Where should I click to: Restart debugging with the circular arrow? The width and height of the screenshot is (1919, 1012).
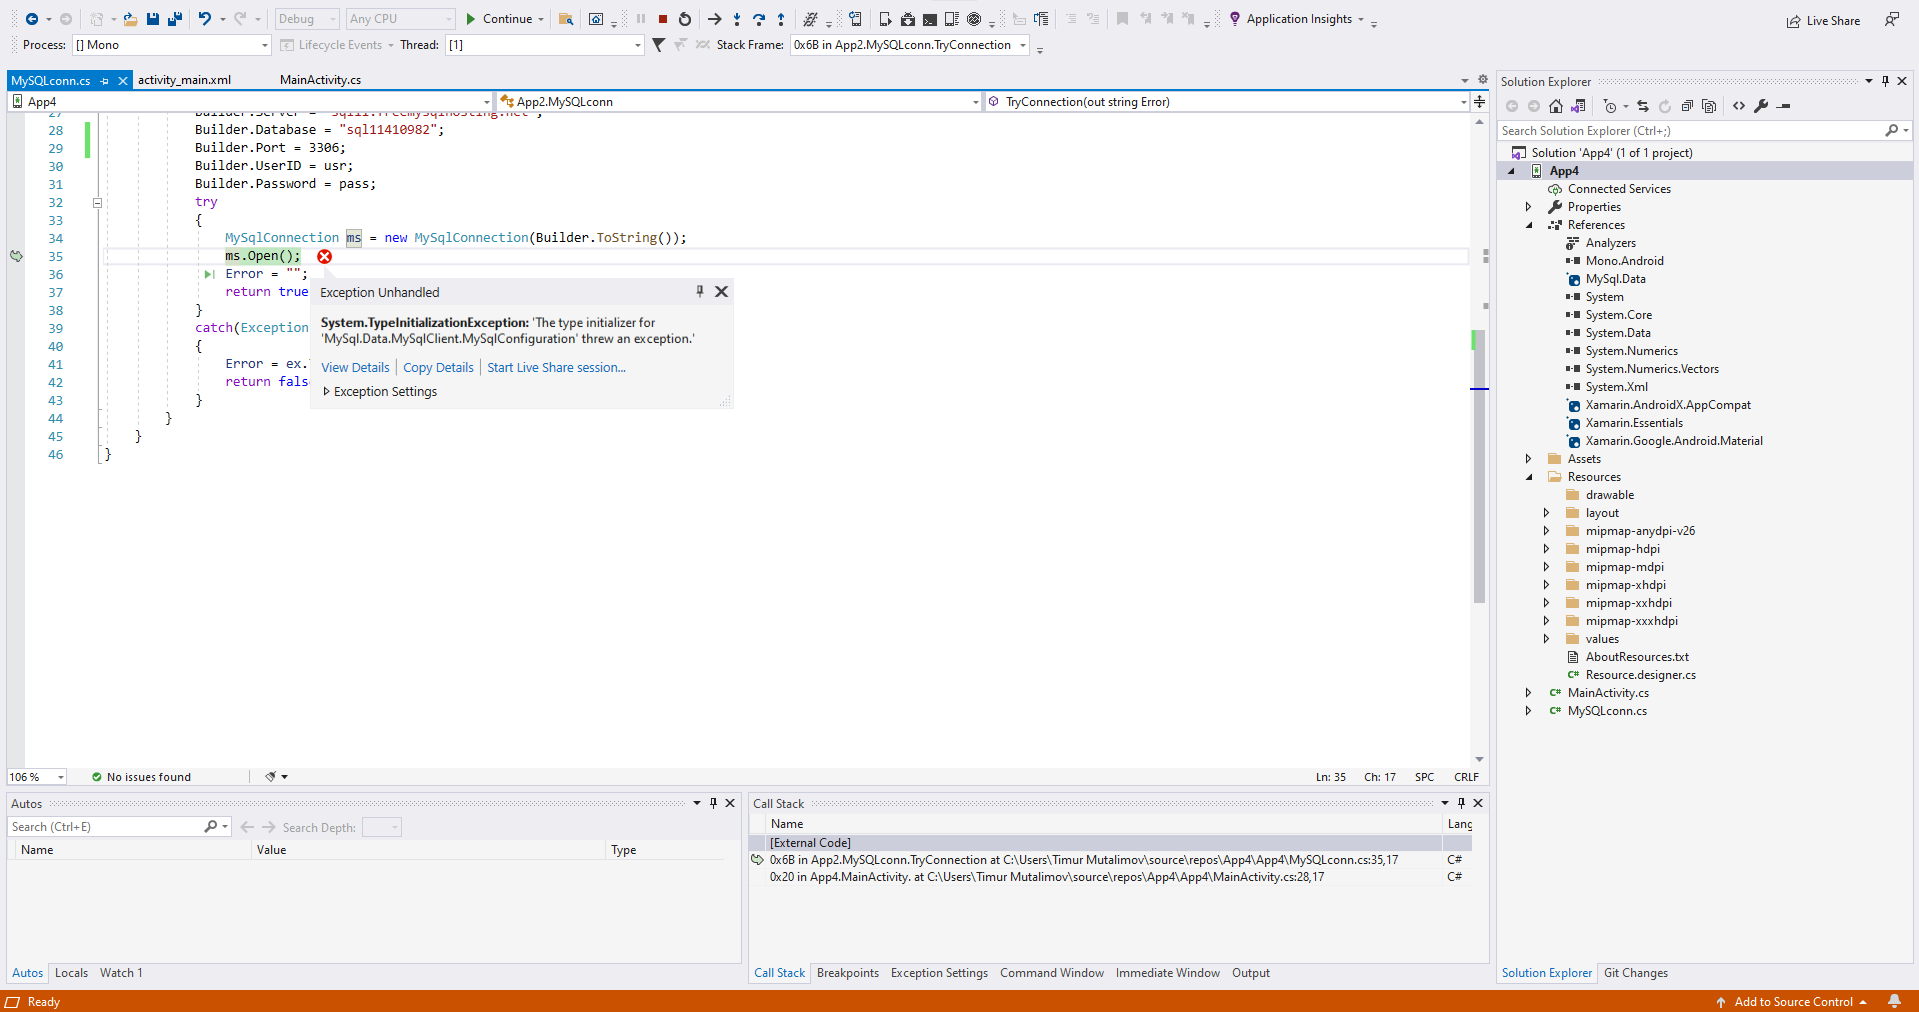click(x=685, y=19)
